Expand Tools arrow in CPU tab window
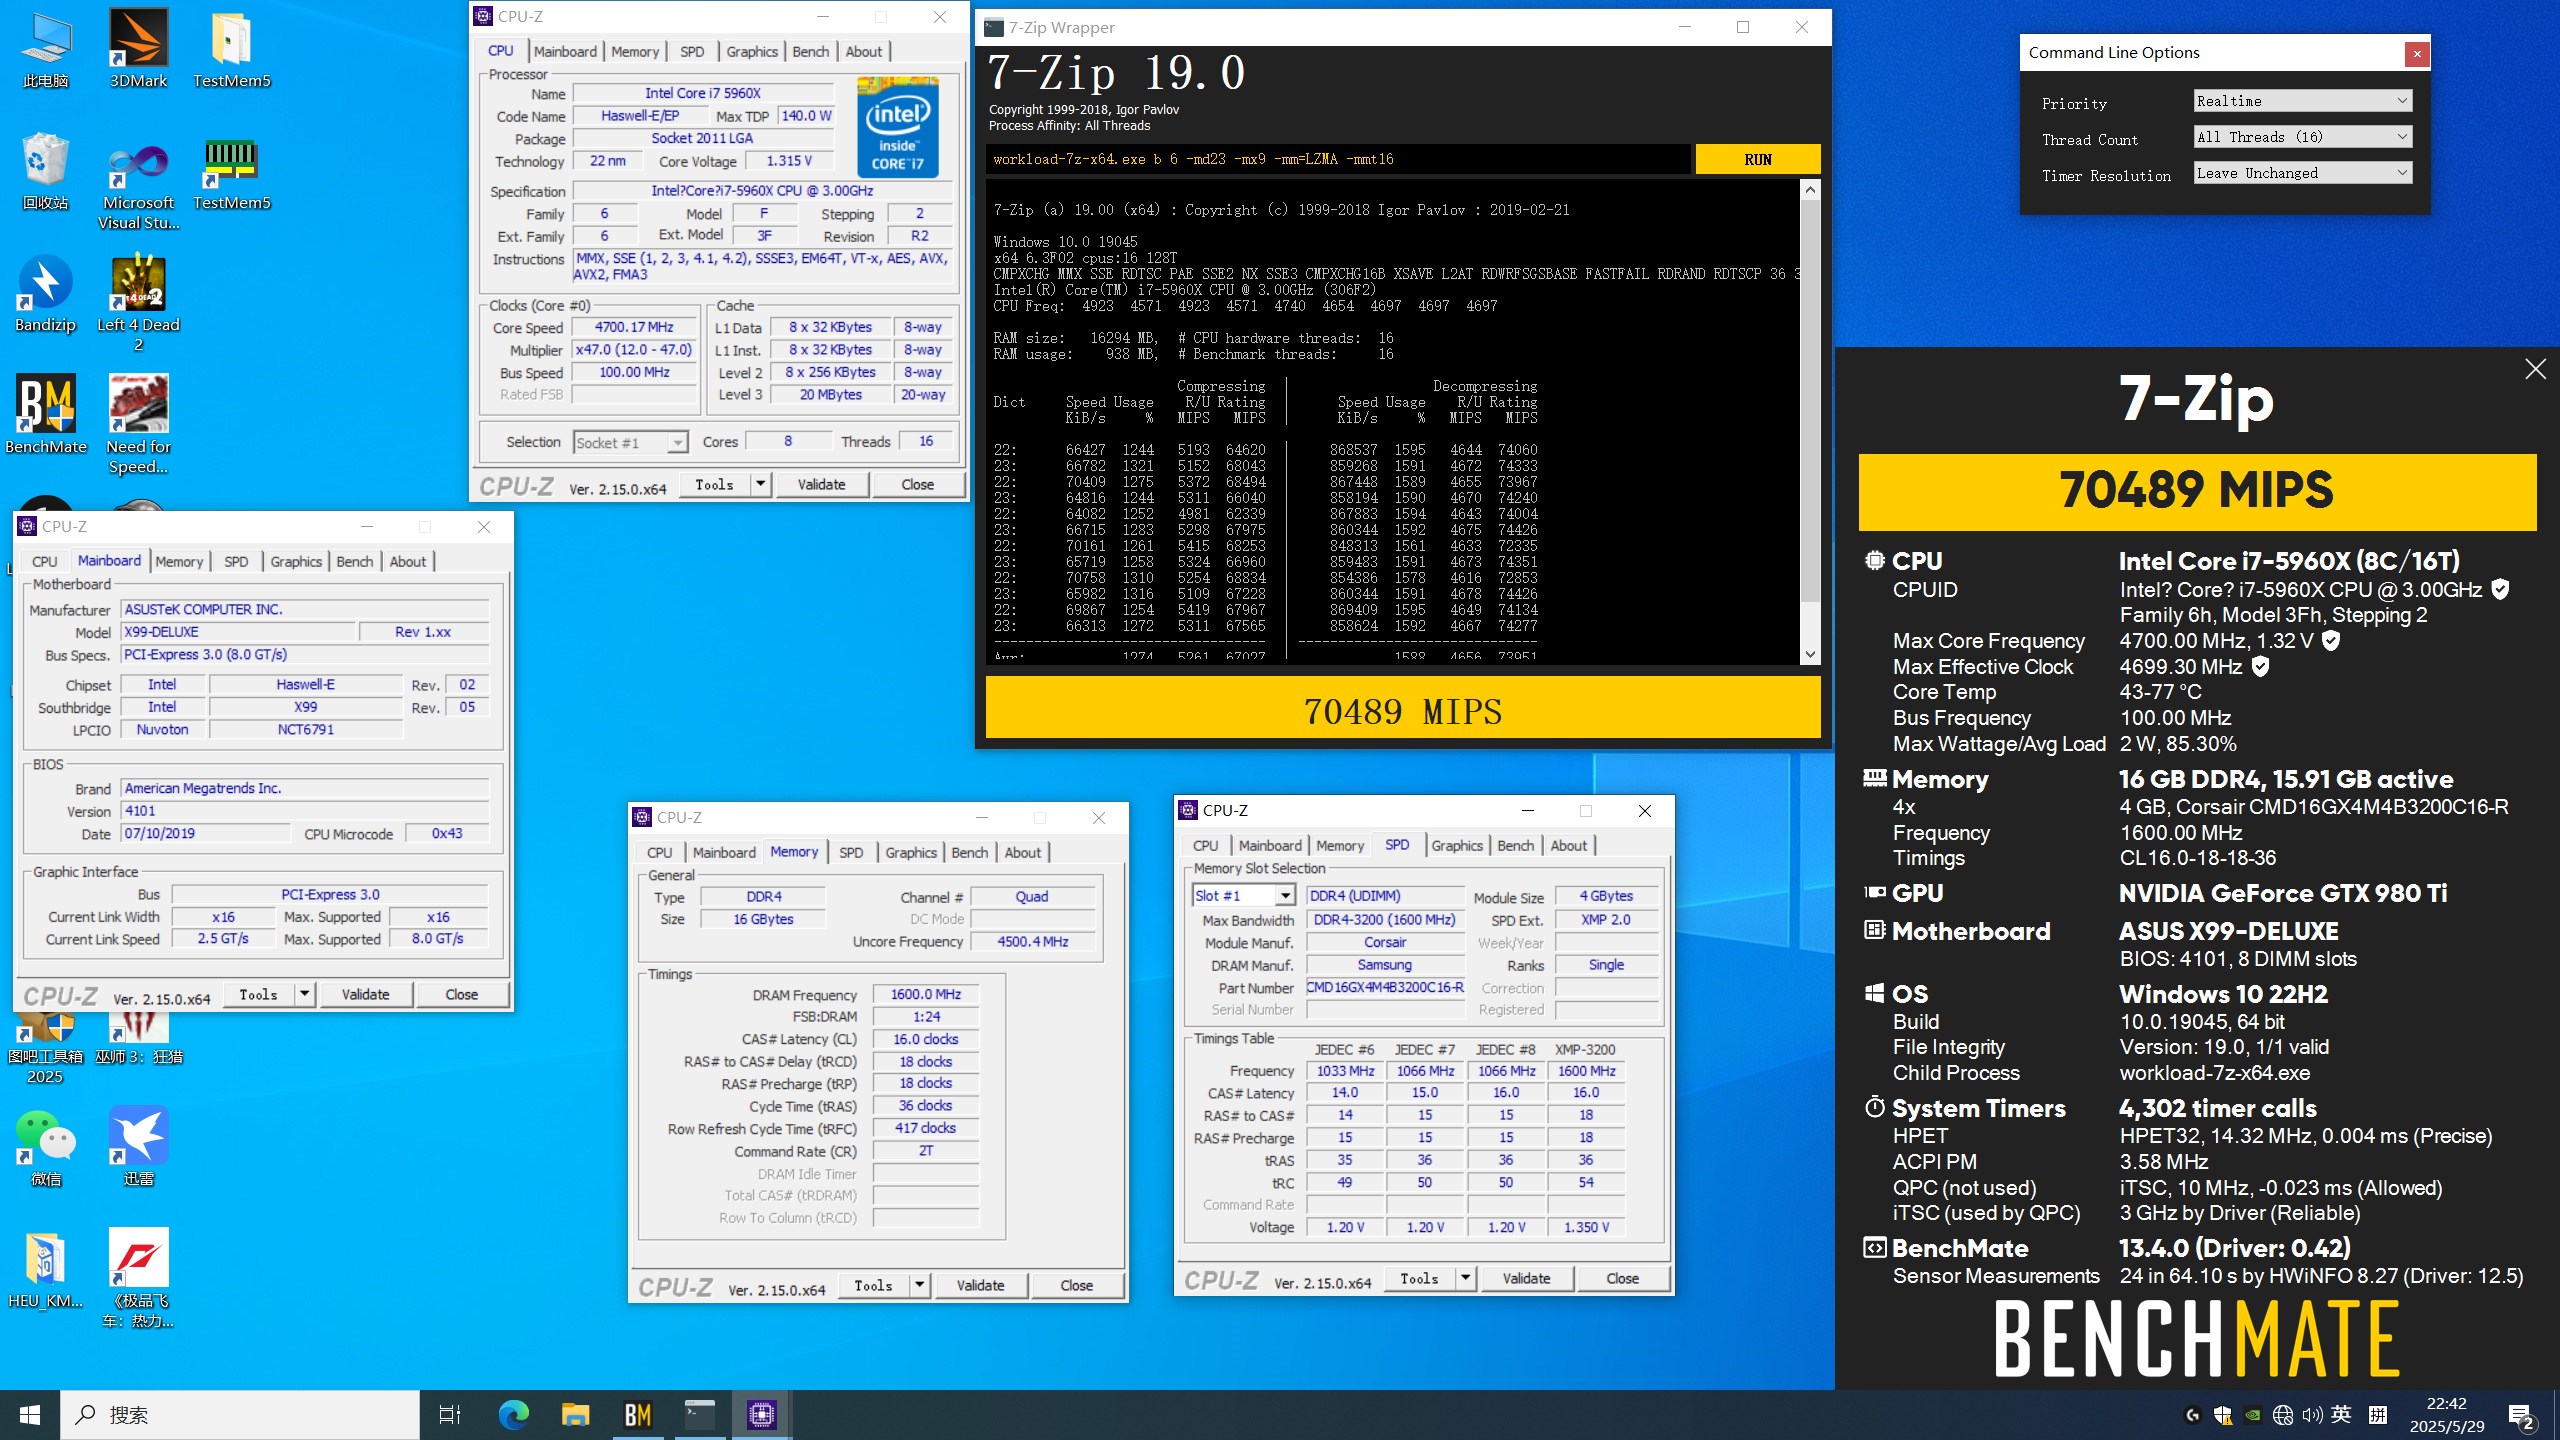This screenshot has width=2560, height=1440. (760, 484)
